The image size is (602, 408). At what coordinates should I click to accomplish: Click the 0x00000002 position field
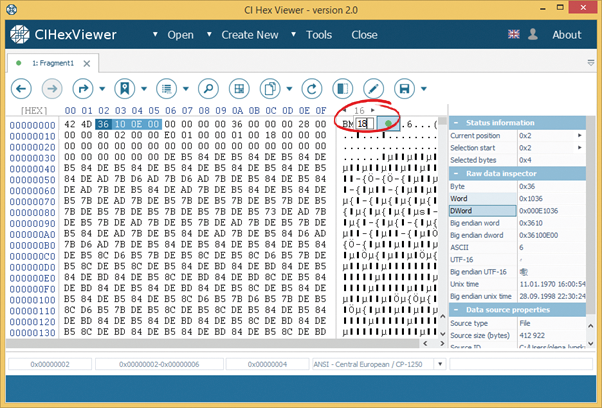click(50, 364)
